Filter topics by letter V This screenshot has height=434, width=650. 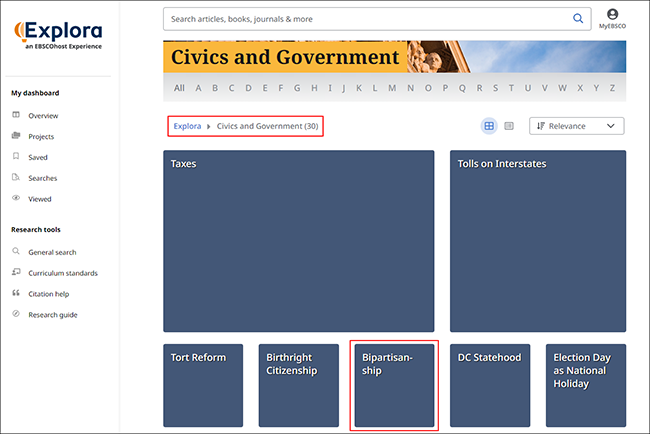click(x=545, y=88)
